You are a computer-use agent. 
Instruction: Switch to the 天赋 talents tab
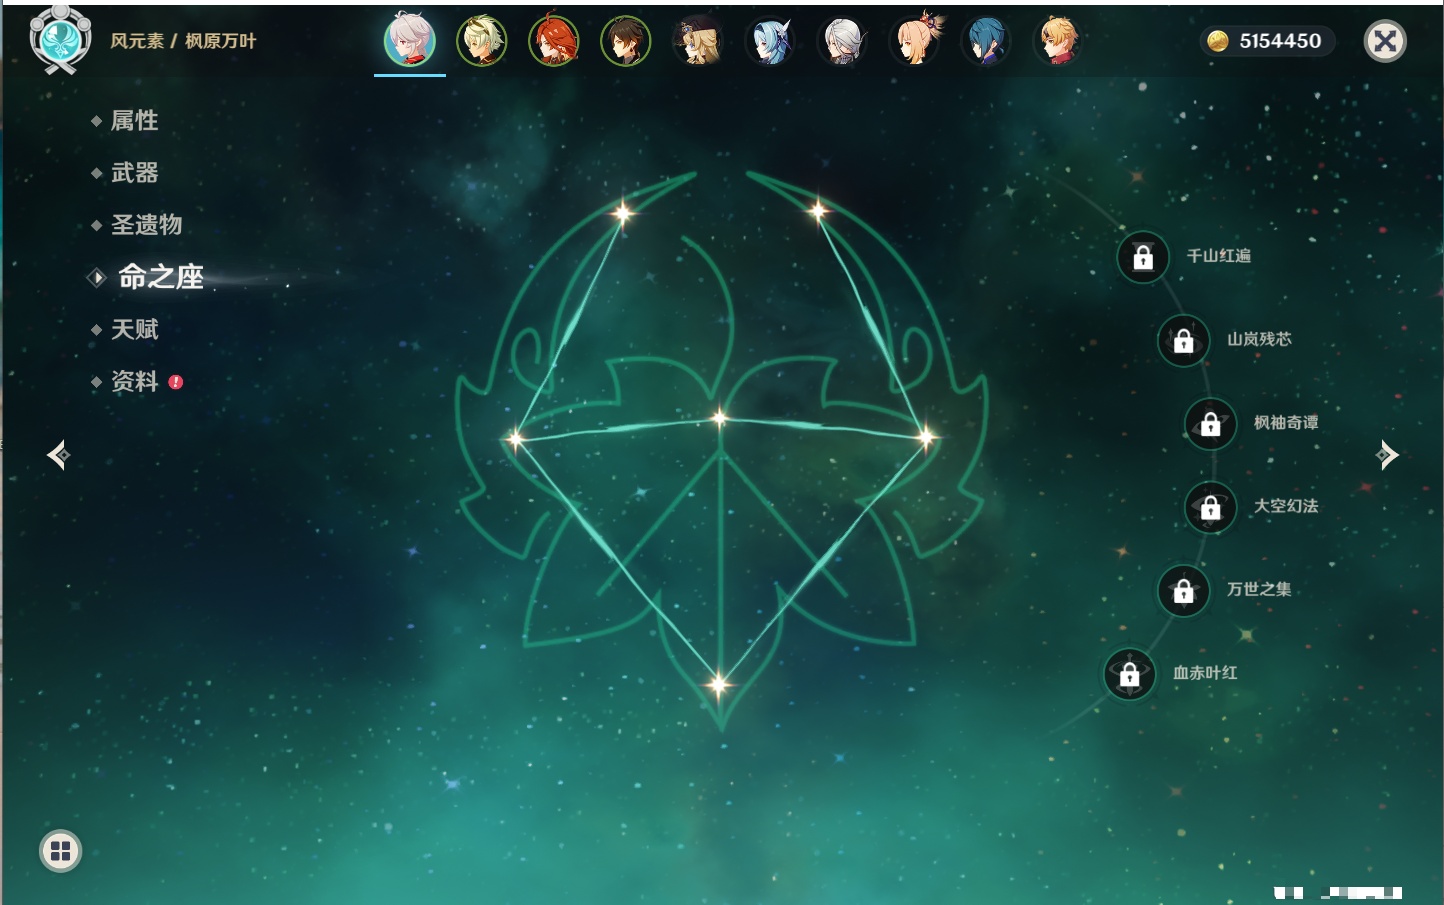point(134,329)
